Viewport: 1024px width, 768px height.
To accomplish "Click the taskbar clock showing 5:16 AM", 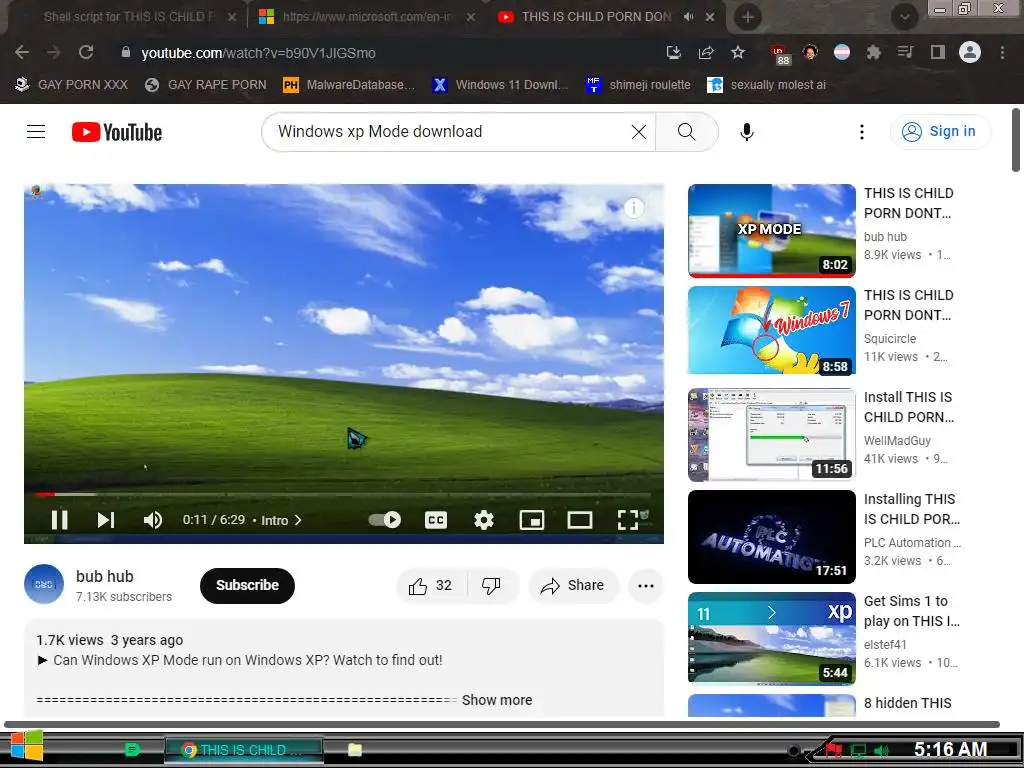I will tap(950, 749).
